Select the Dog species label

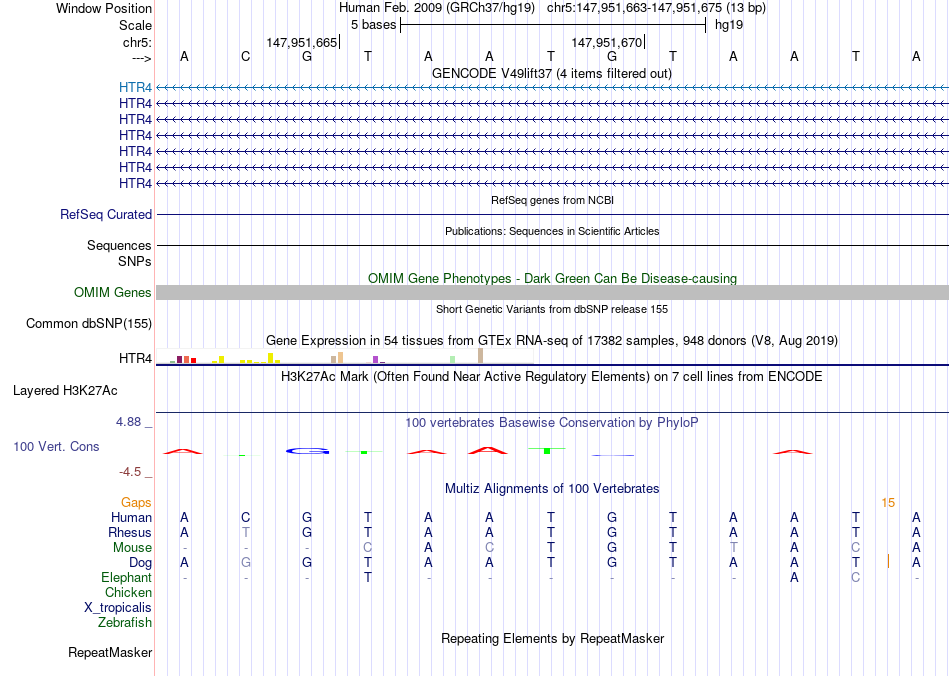tap(141, 563)
